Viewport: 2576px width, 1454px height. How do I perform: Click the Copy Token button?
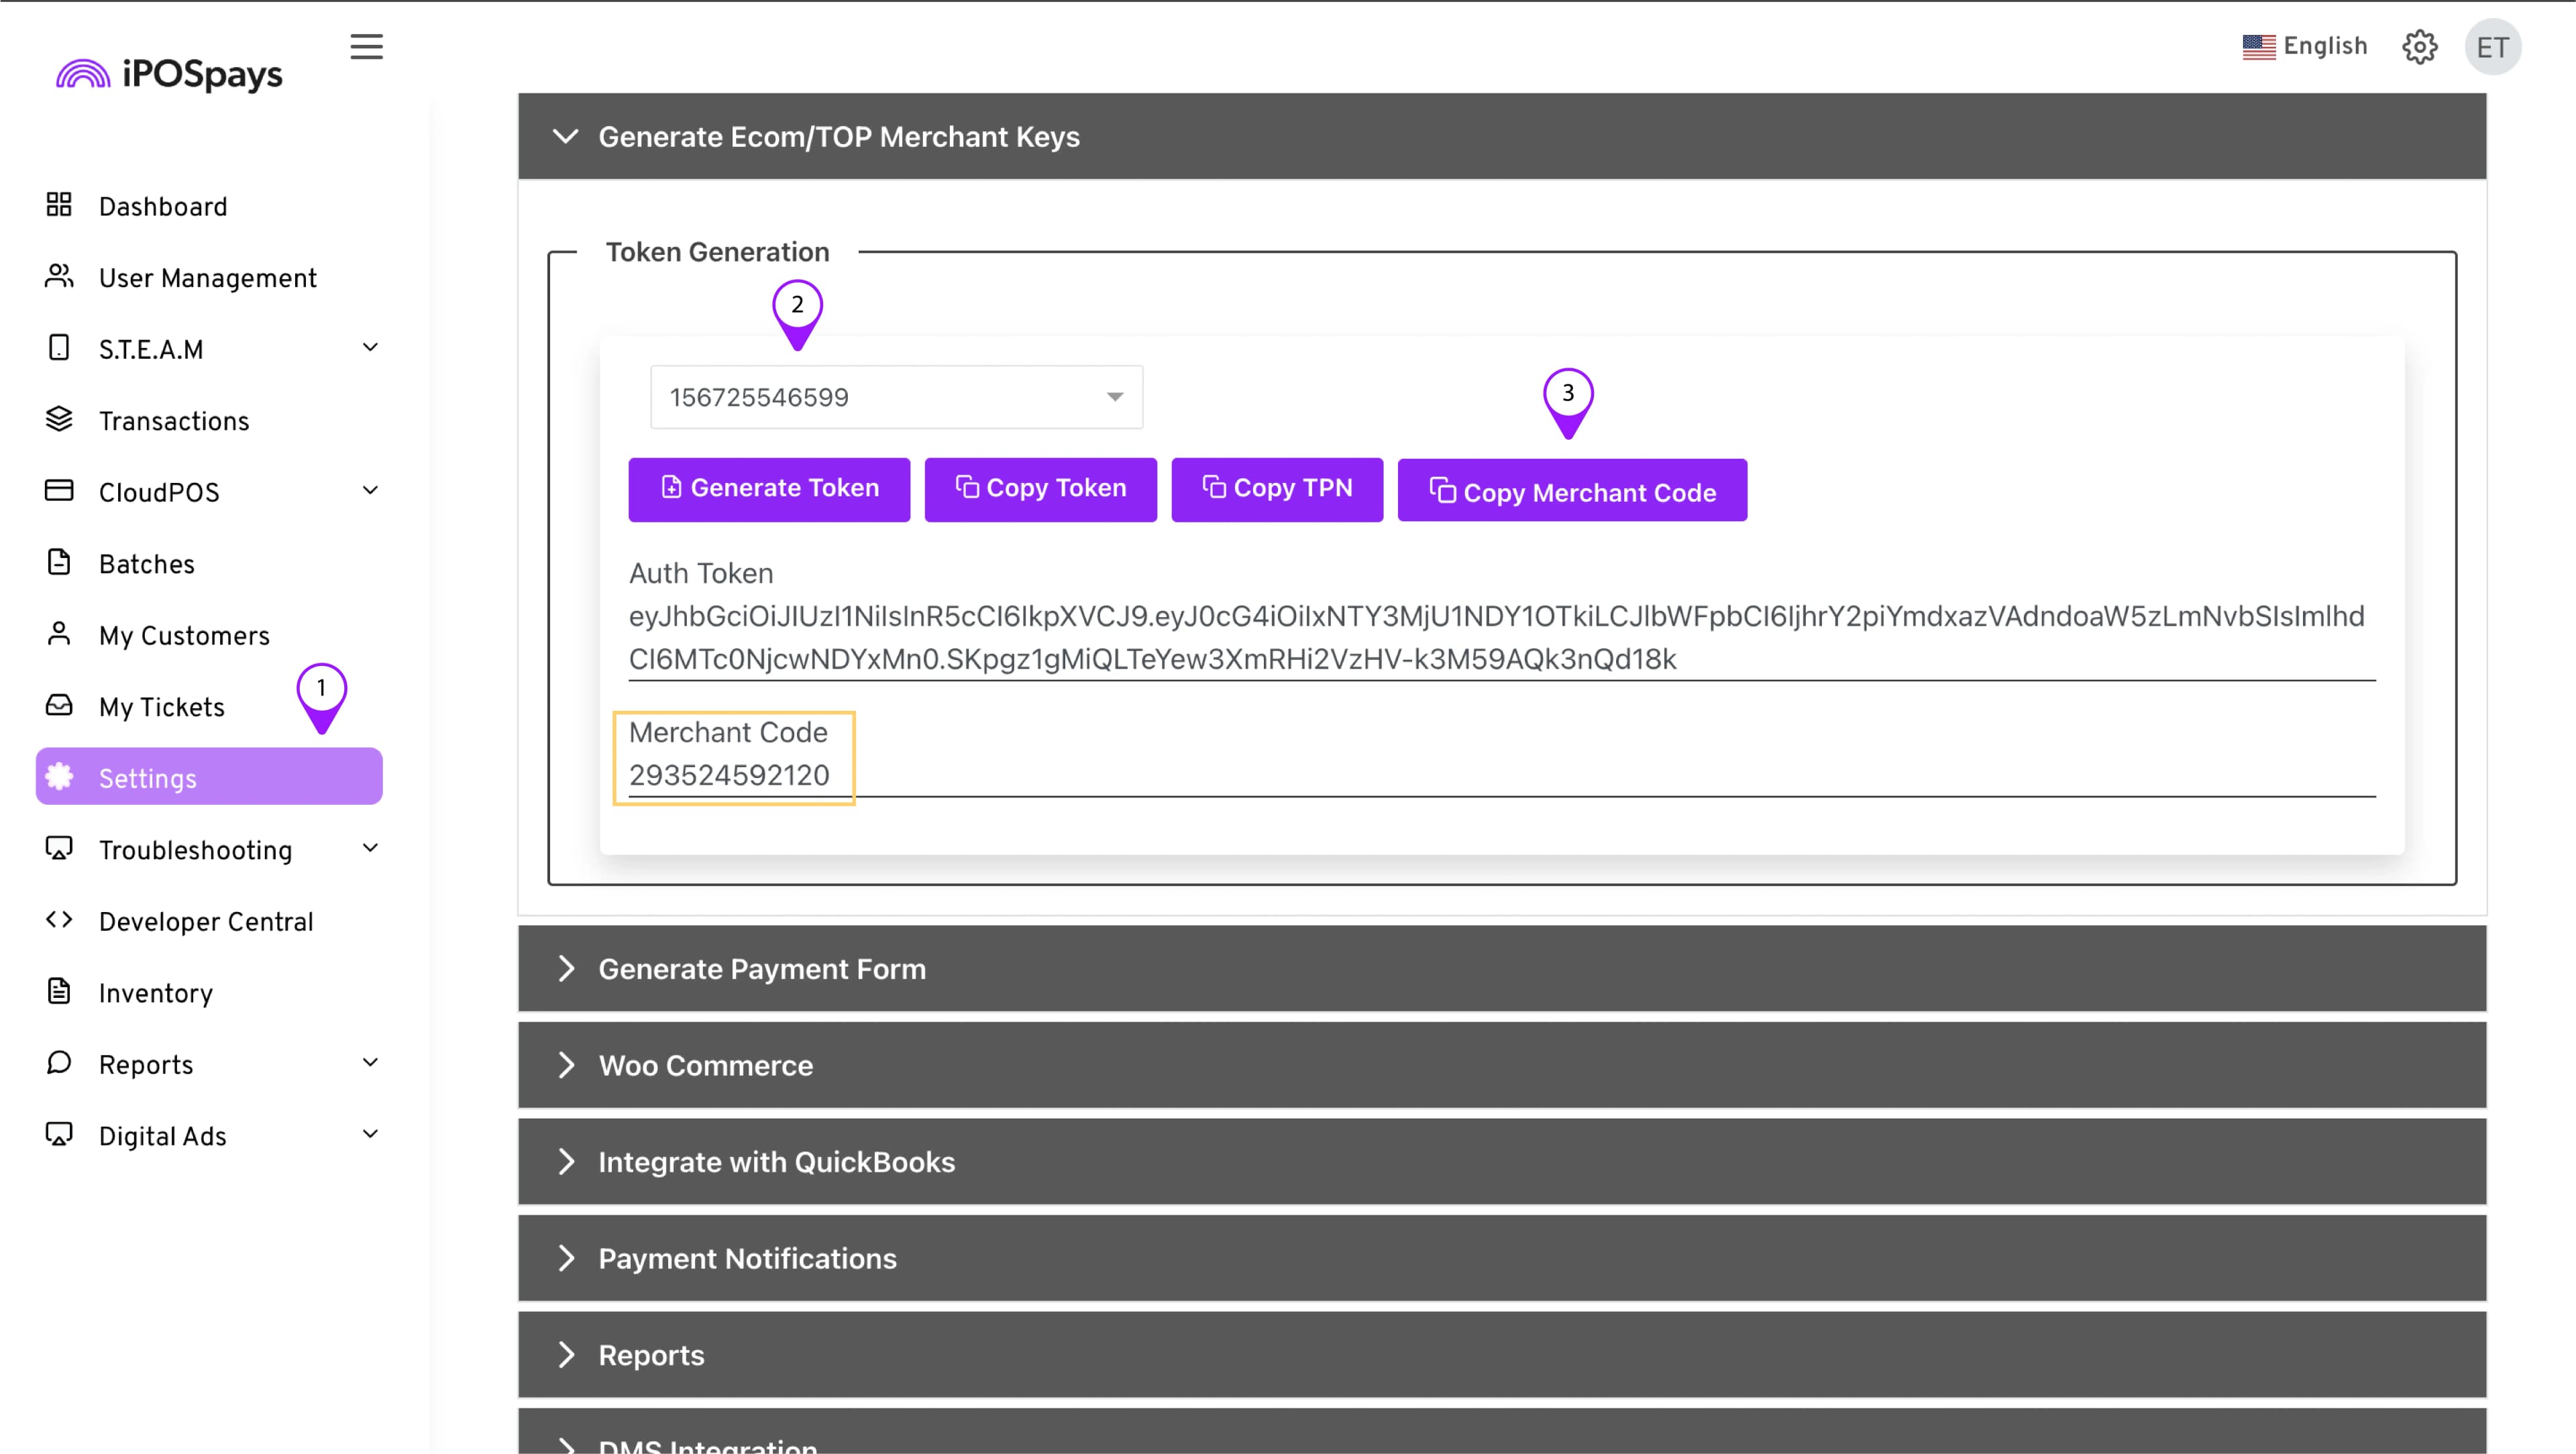click(x=1040, y=489)
